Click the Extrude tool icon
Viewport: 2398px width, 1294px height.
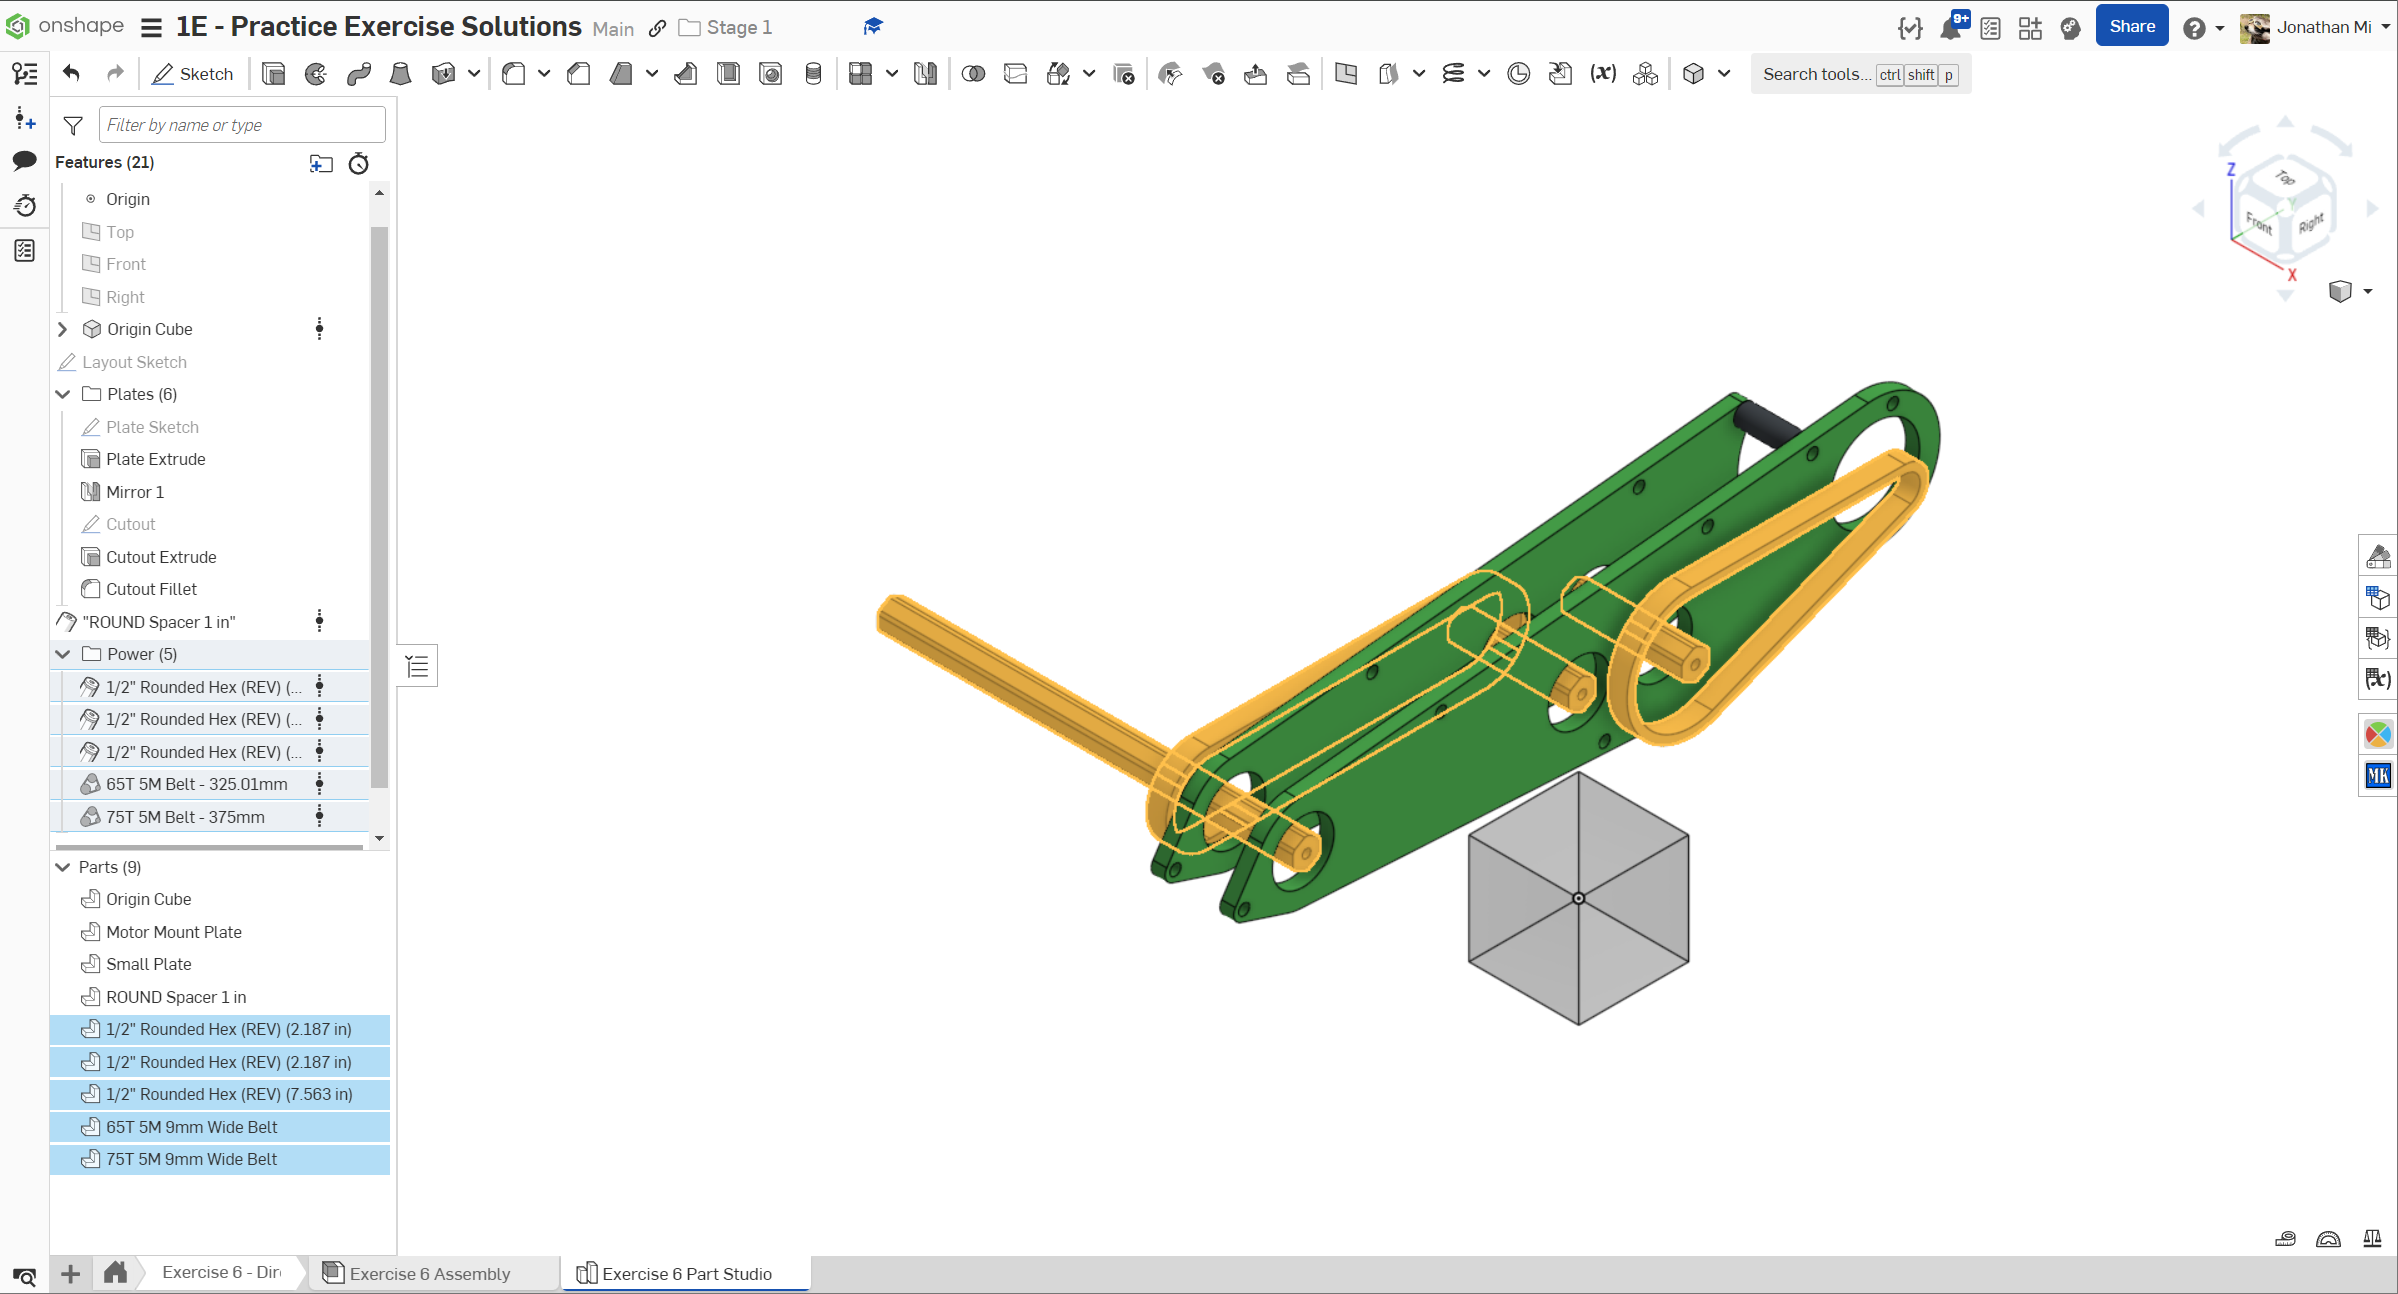click(x=273, y=74)
